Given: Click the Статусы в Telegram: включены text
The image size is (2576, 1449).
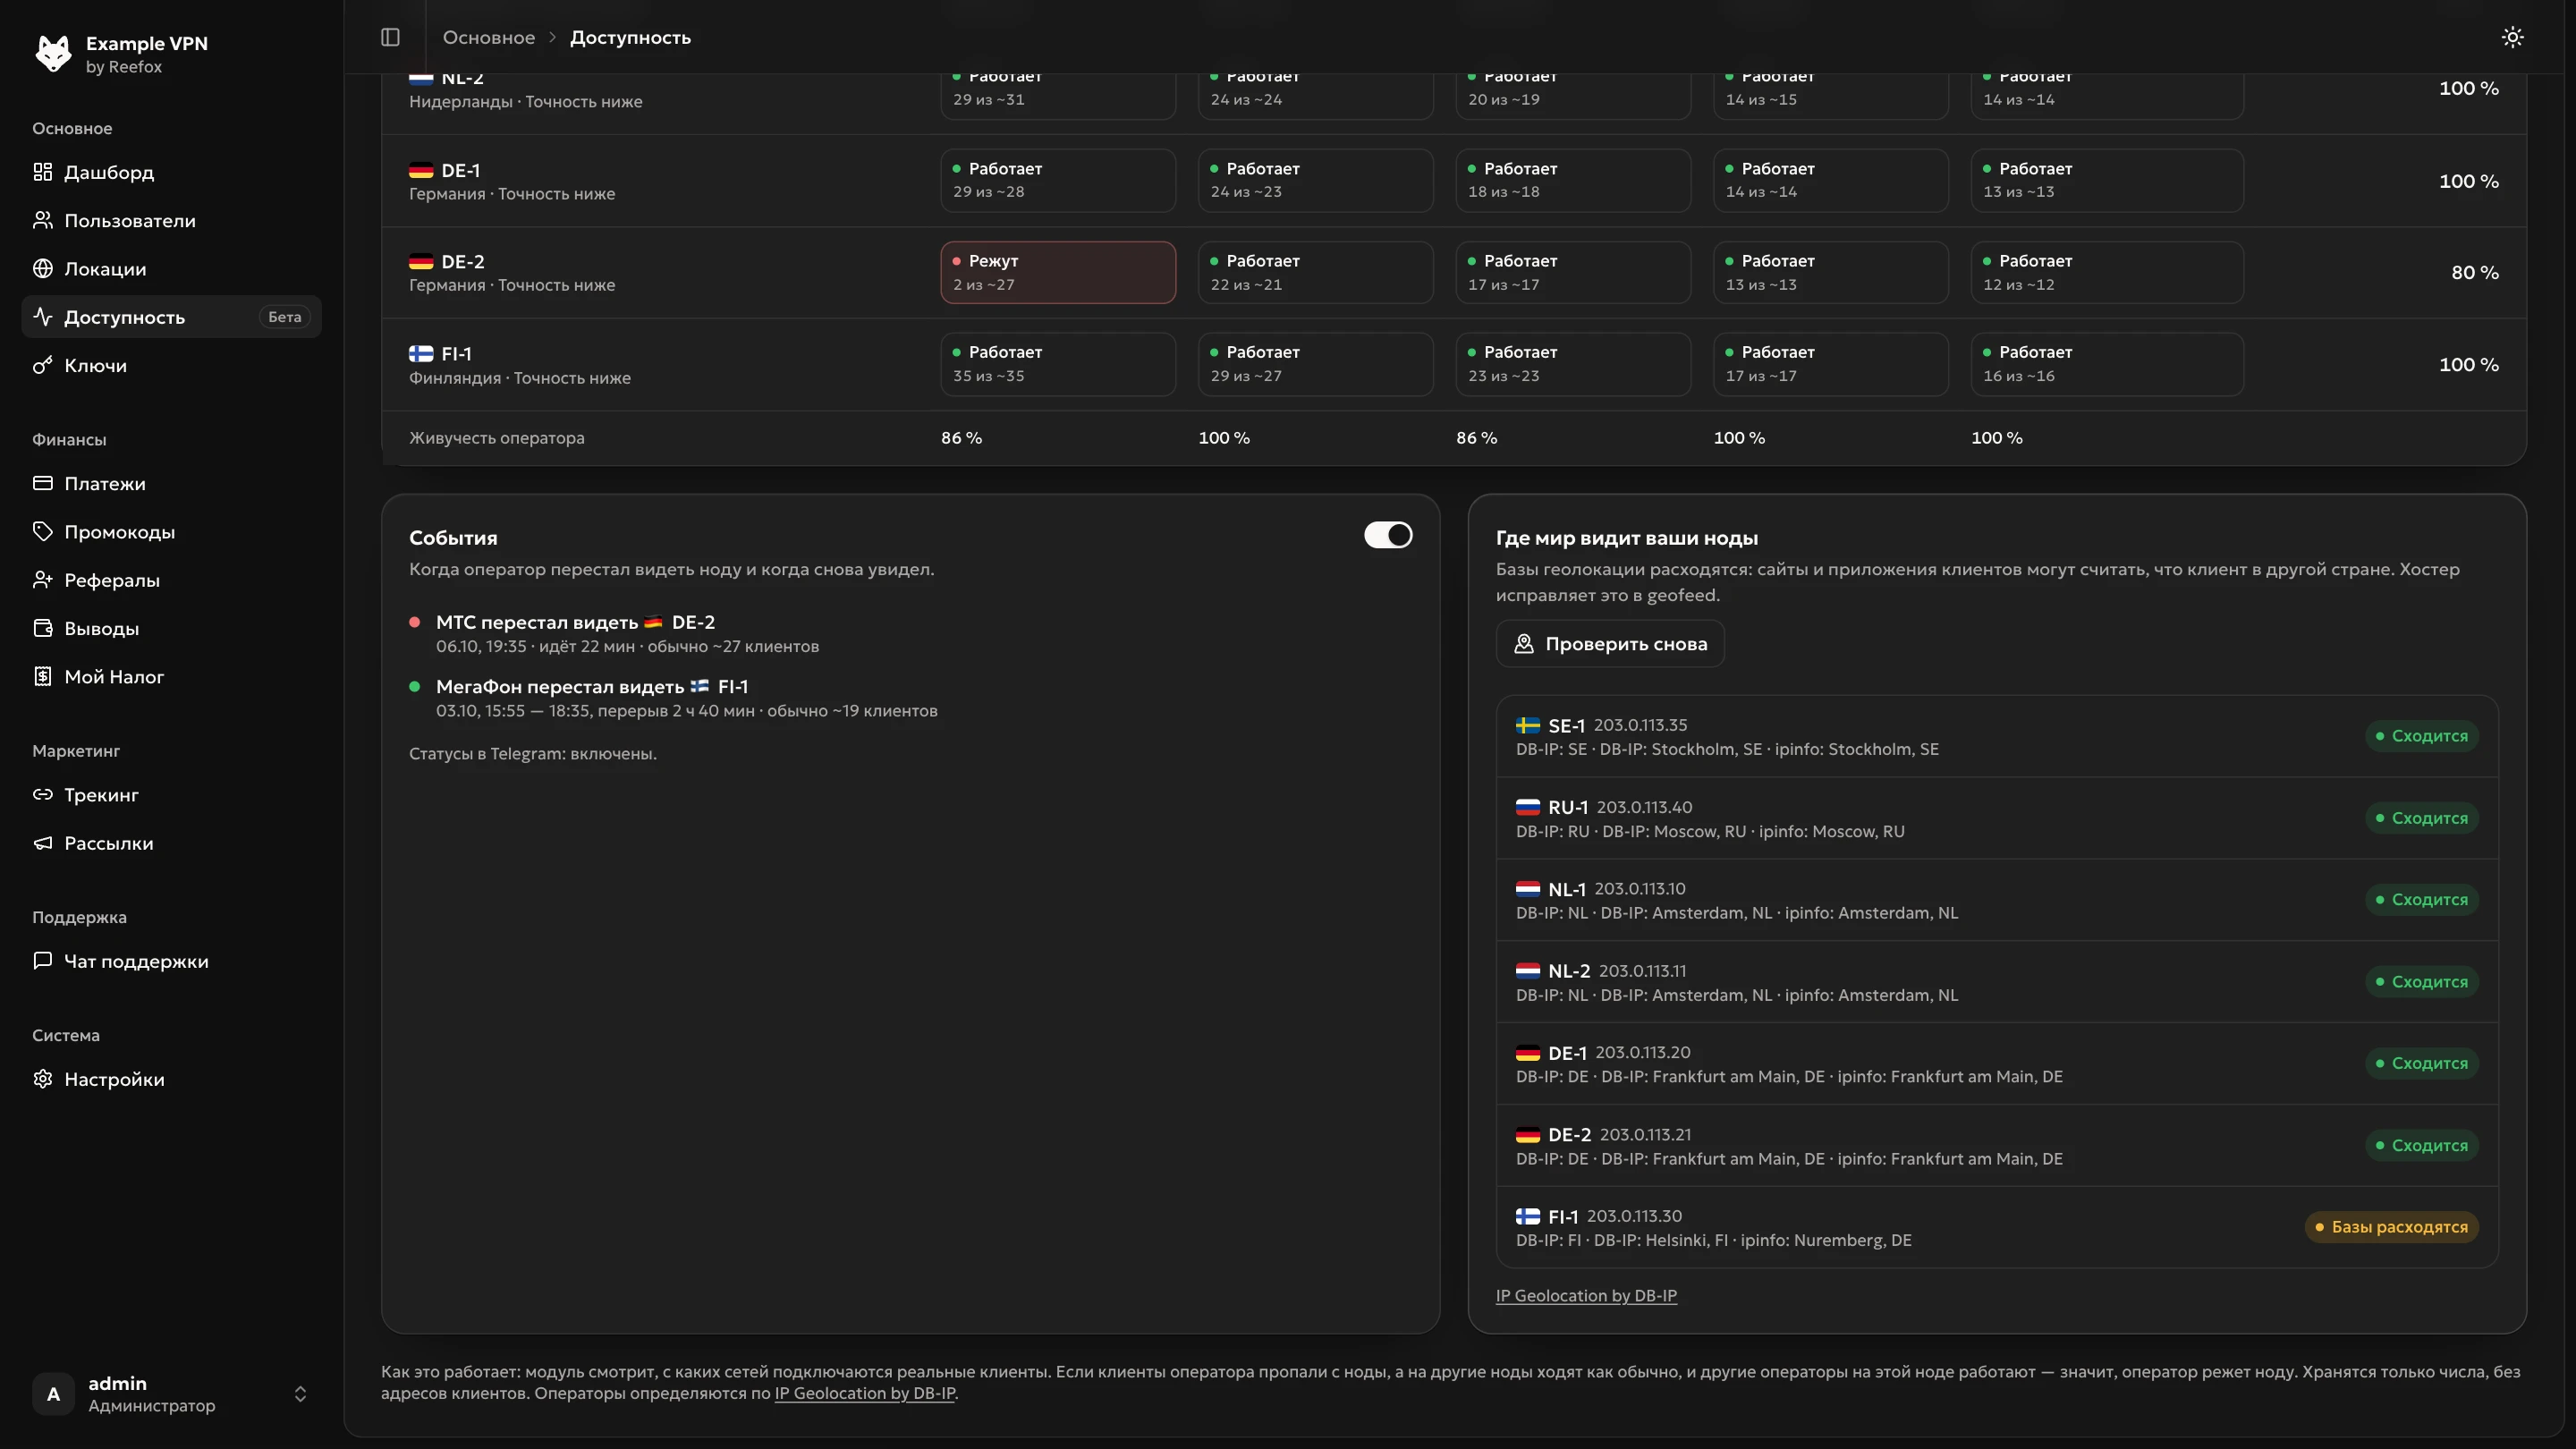Looking at the screenshot, I should pos(532,754).
